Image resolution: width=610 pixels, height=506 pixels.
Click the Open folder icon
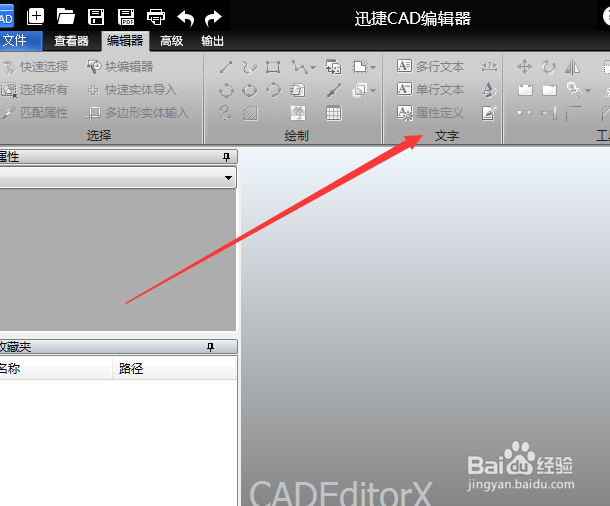click(x=65, y=17)
